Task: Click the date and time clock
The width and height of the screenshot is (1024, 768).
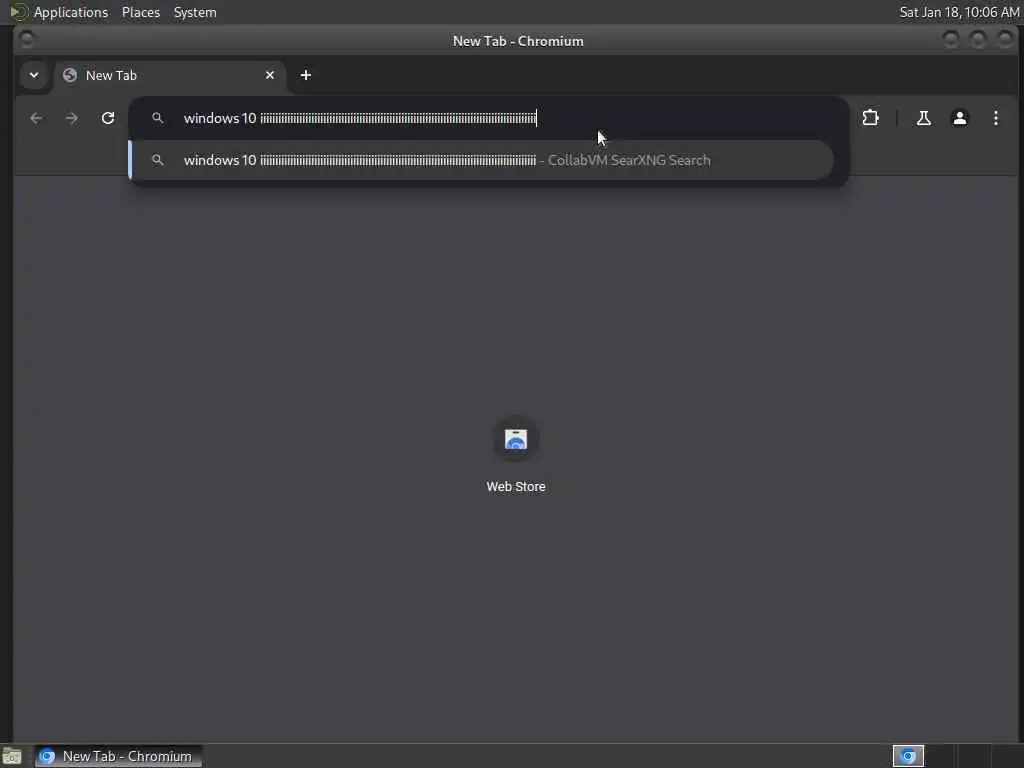Action: [x=959, y=12]
